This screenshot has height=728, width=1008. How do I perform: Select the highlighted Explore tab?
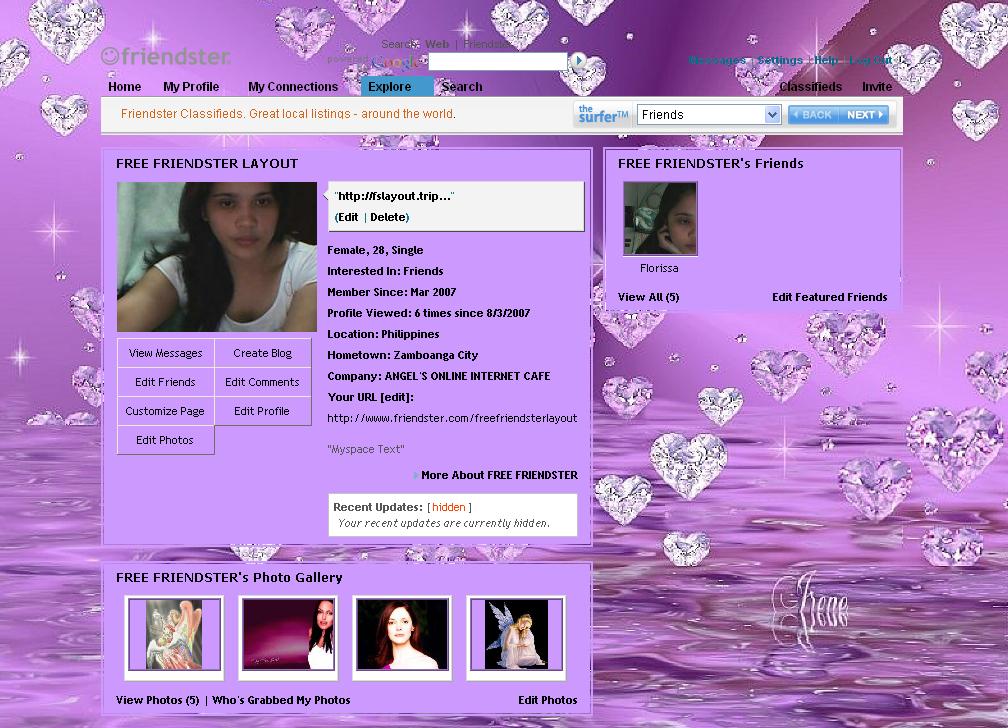[x=397, y=87]
